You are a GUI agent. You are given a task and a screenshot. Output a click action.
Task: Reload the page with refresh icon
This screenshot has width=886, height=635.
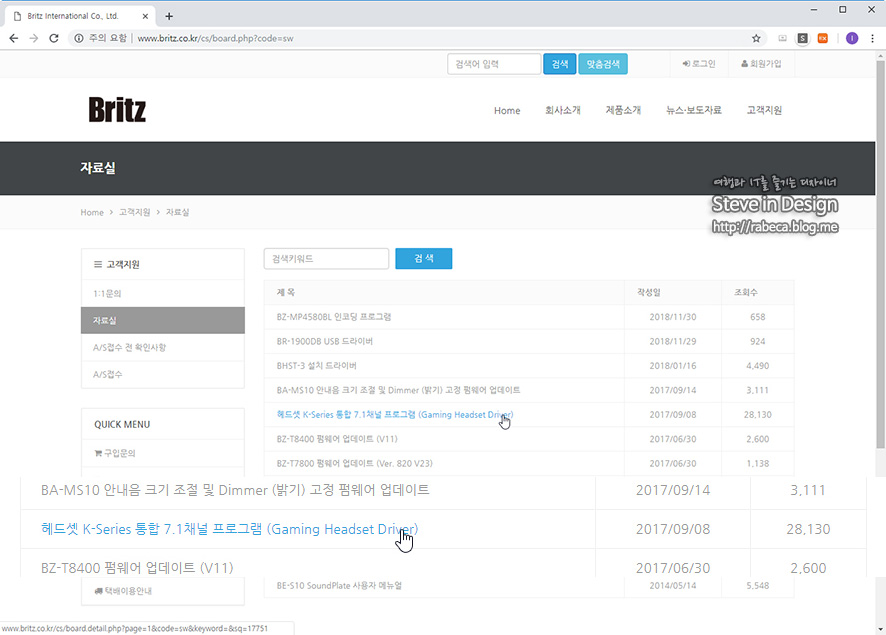pyautogui.click(x=54, y=38)
